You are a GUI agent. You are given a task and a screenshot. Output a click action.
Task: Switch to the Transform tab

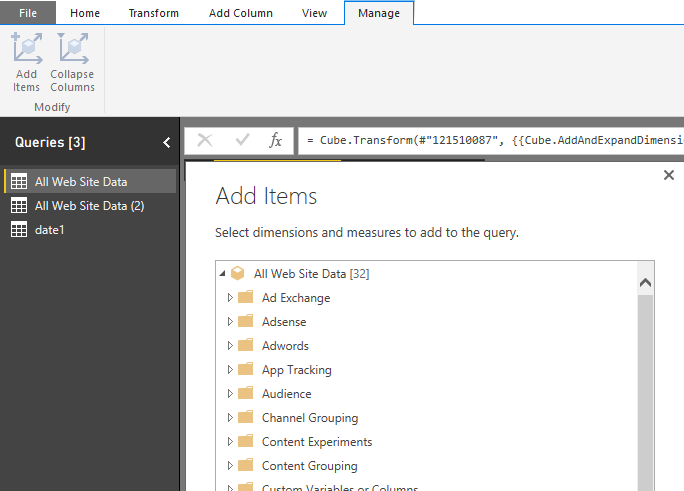154,13
